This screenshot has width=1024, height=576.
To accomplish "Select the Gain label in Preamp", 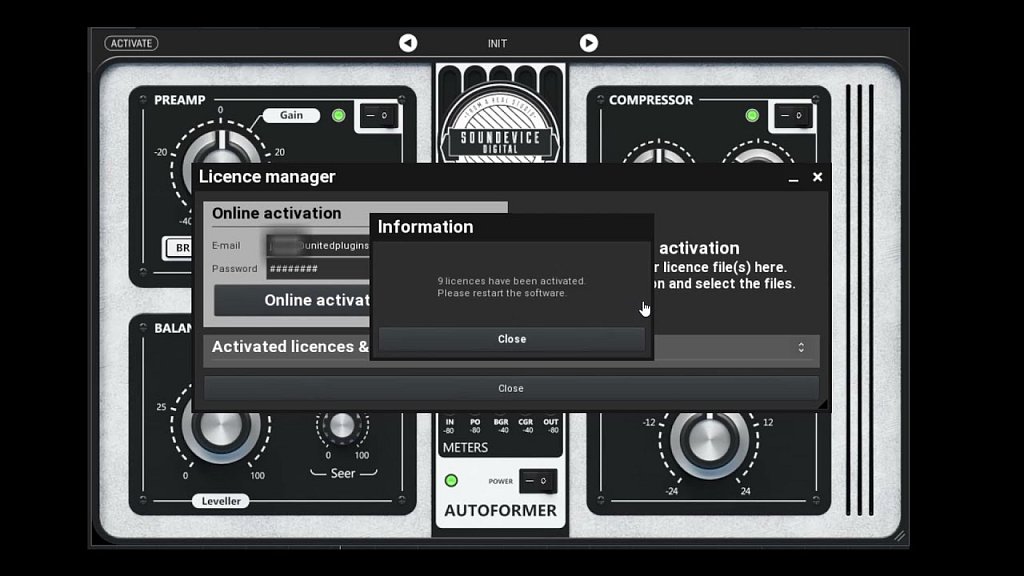I will 291,115.
